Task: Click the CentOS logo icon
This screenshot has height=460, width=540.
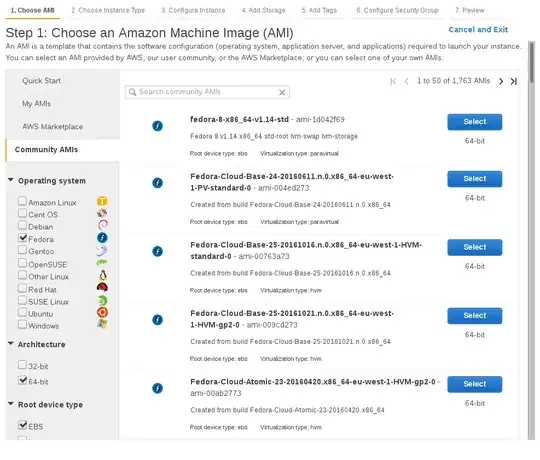Action: click(x=102, y=213)
